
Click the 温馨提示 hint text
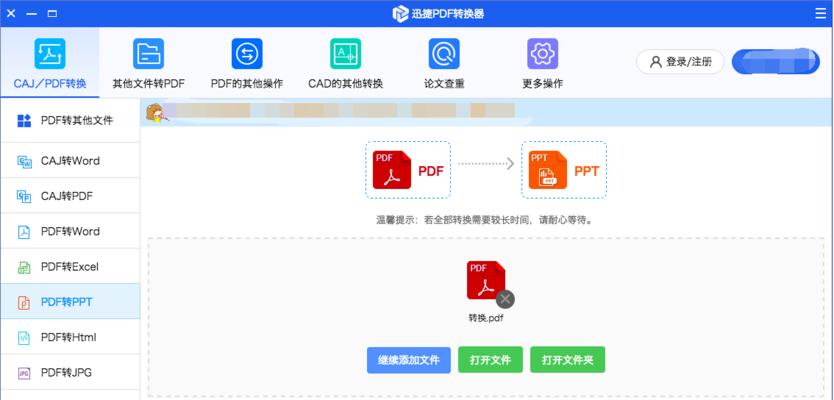point(484,220)
